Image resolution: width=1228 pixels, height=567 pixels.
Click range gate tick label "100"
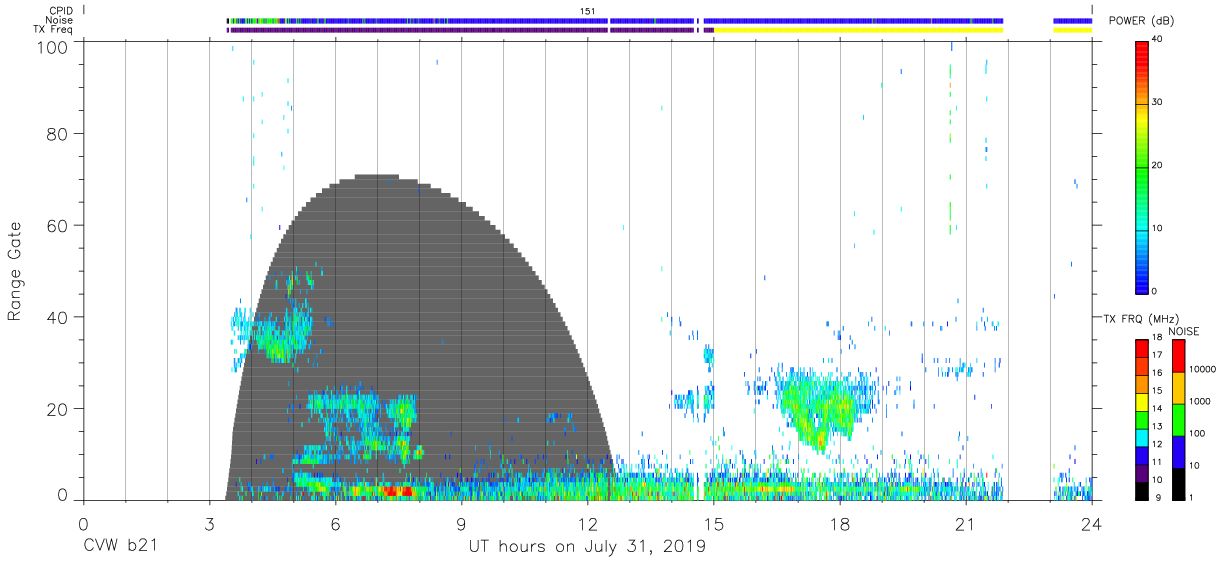coord(53,47)
